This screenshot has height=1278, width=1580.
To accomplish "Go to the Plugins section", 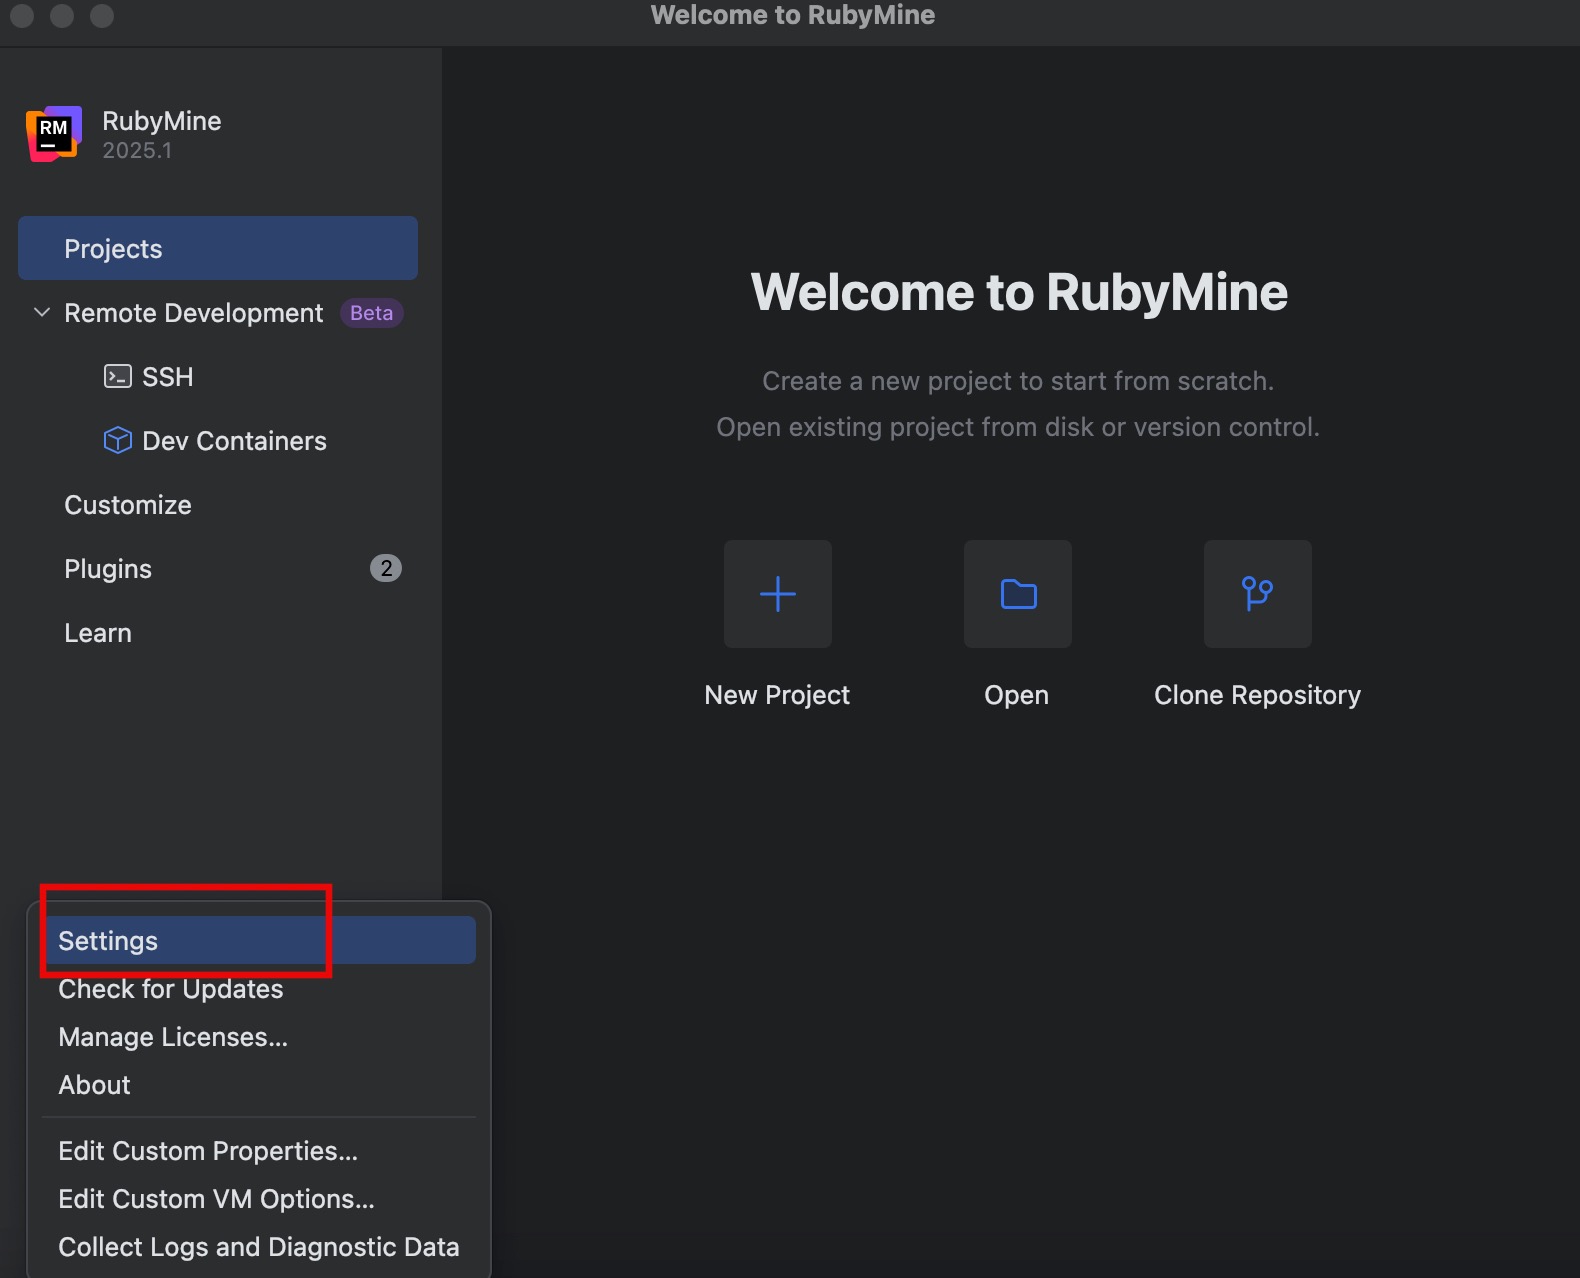I will 108,569.
